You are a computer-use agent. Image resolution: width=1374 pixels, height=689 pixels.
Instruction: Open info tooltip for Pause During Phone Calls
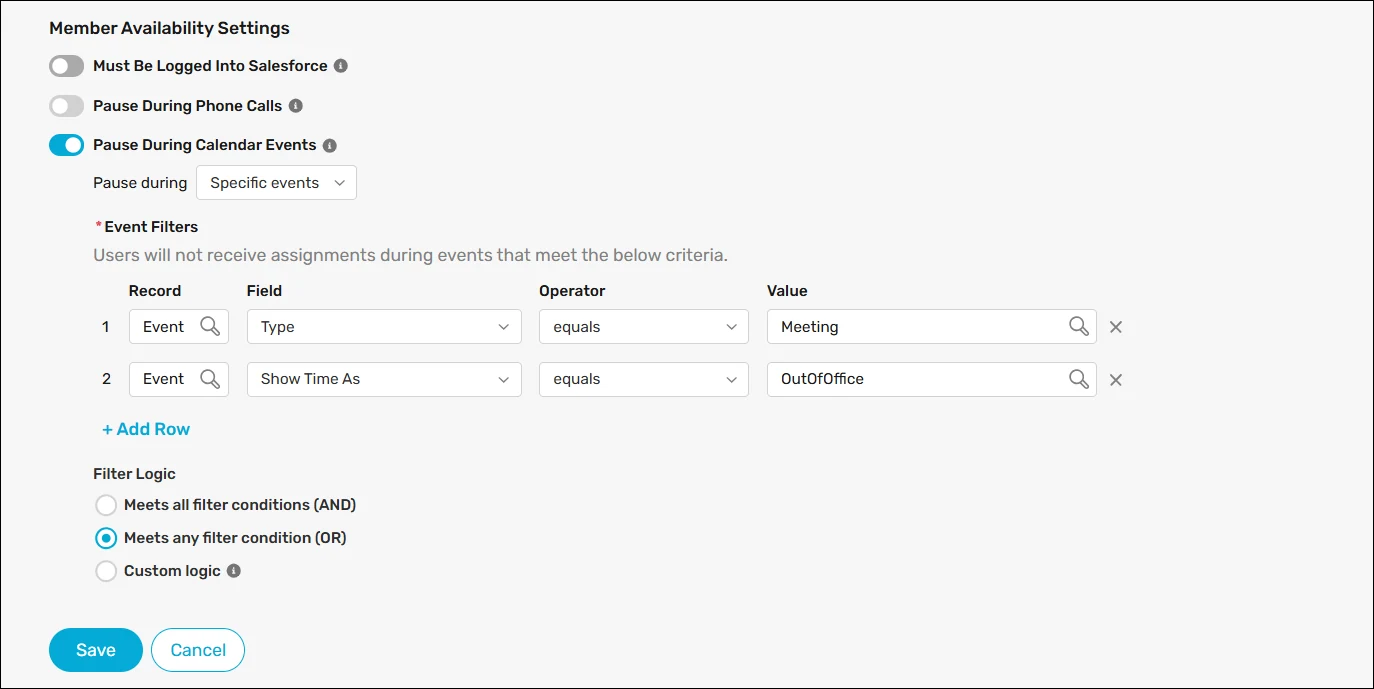coord(296,106)
